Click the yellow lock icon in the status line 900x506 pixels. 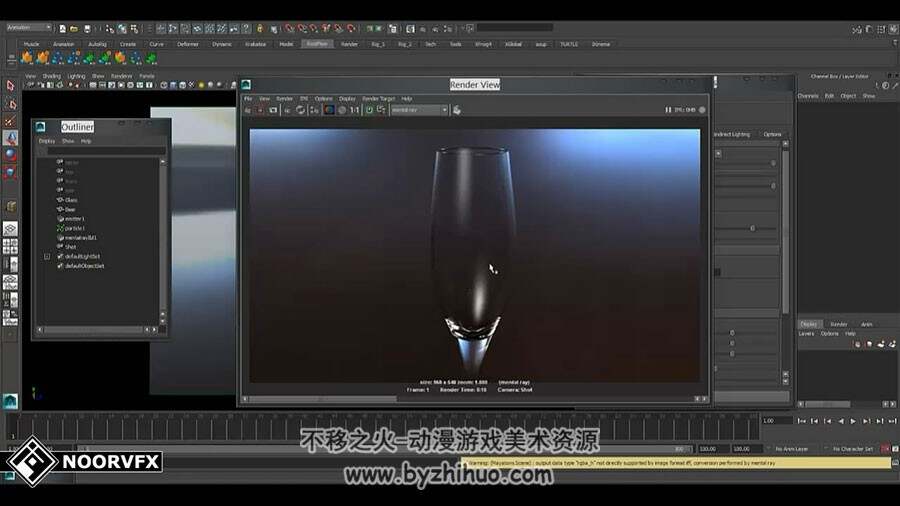[x=260, y=28]
